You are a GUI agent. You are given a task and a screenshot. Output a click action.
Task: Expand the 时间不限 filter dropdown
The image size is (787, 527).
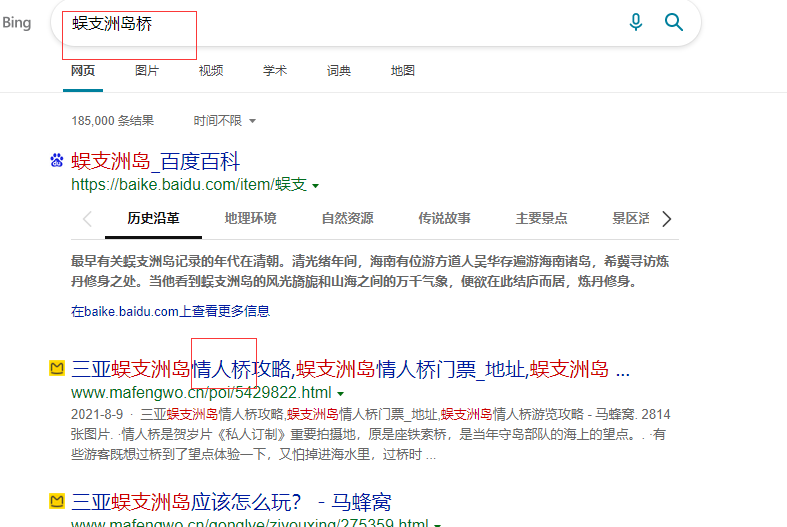(x=224, y=121)
